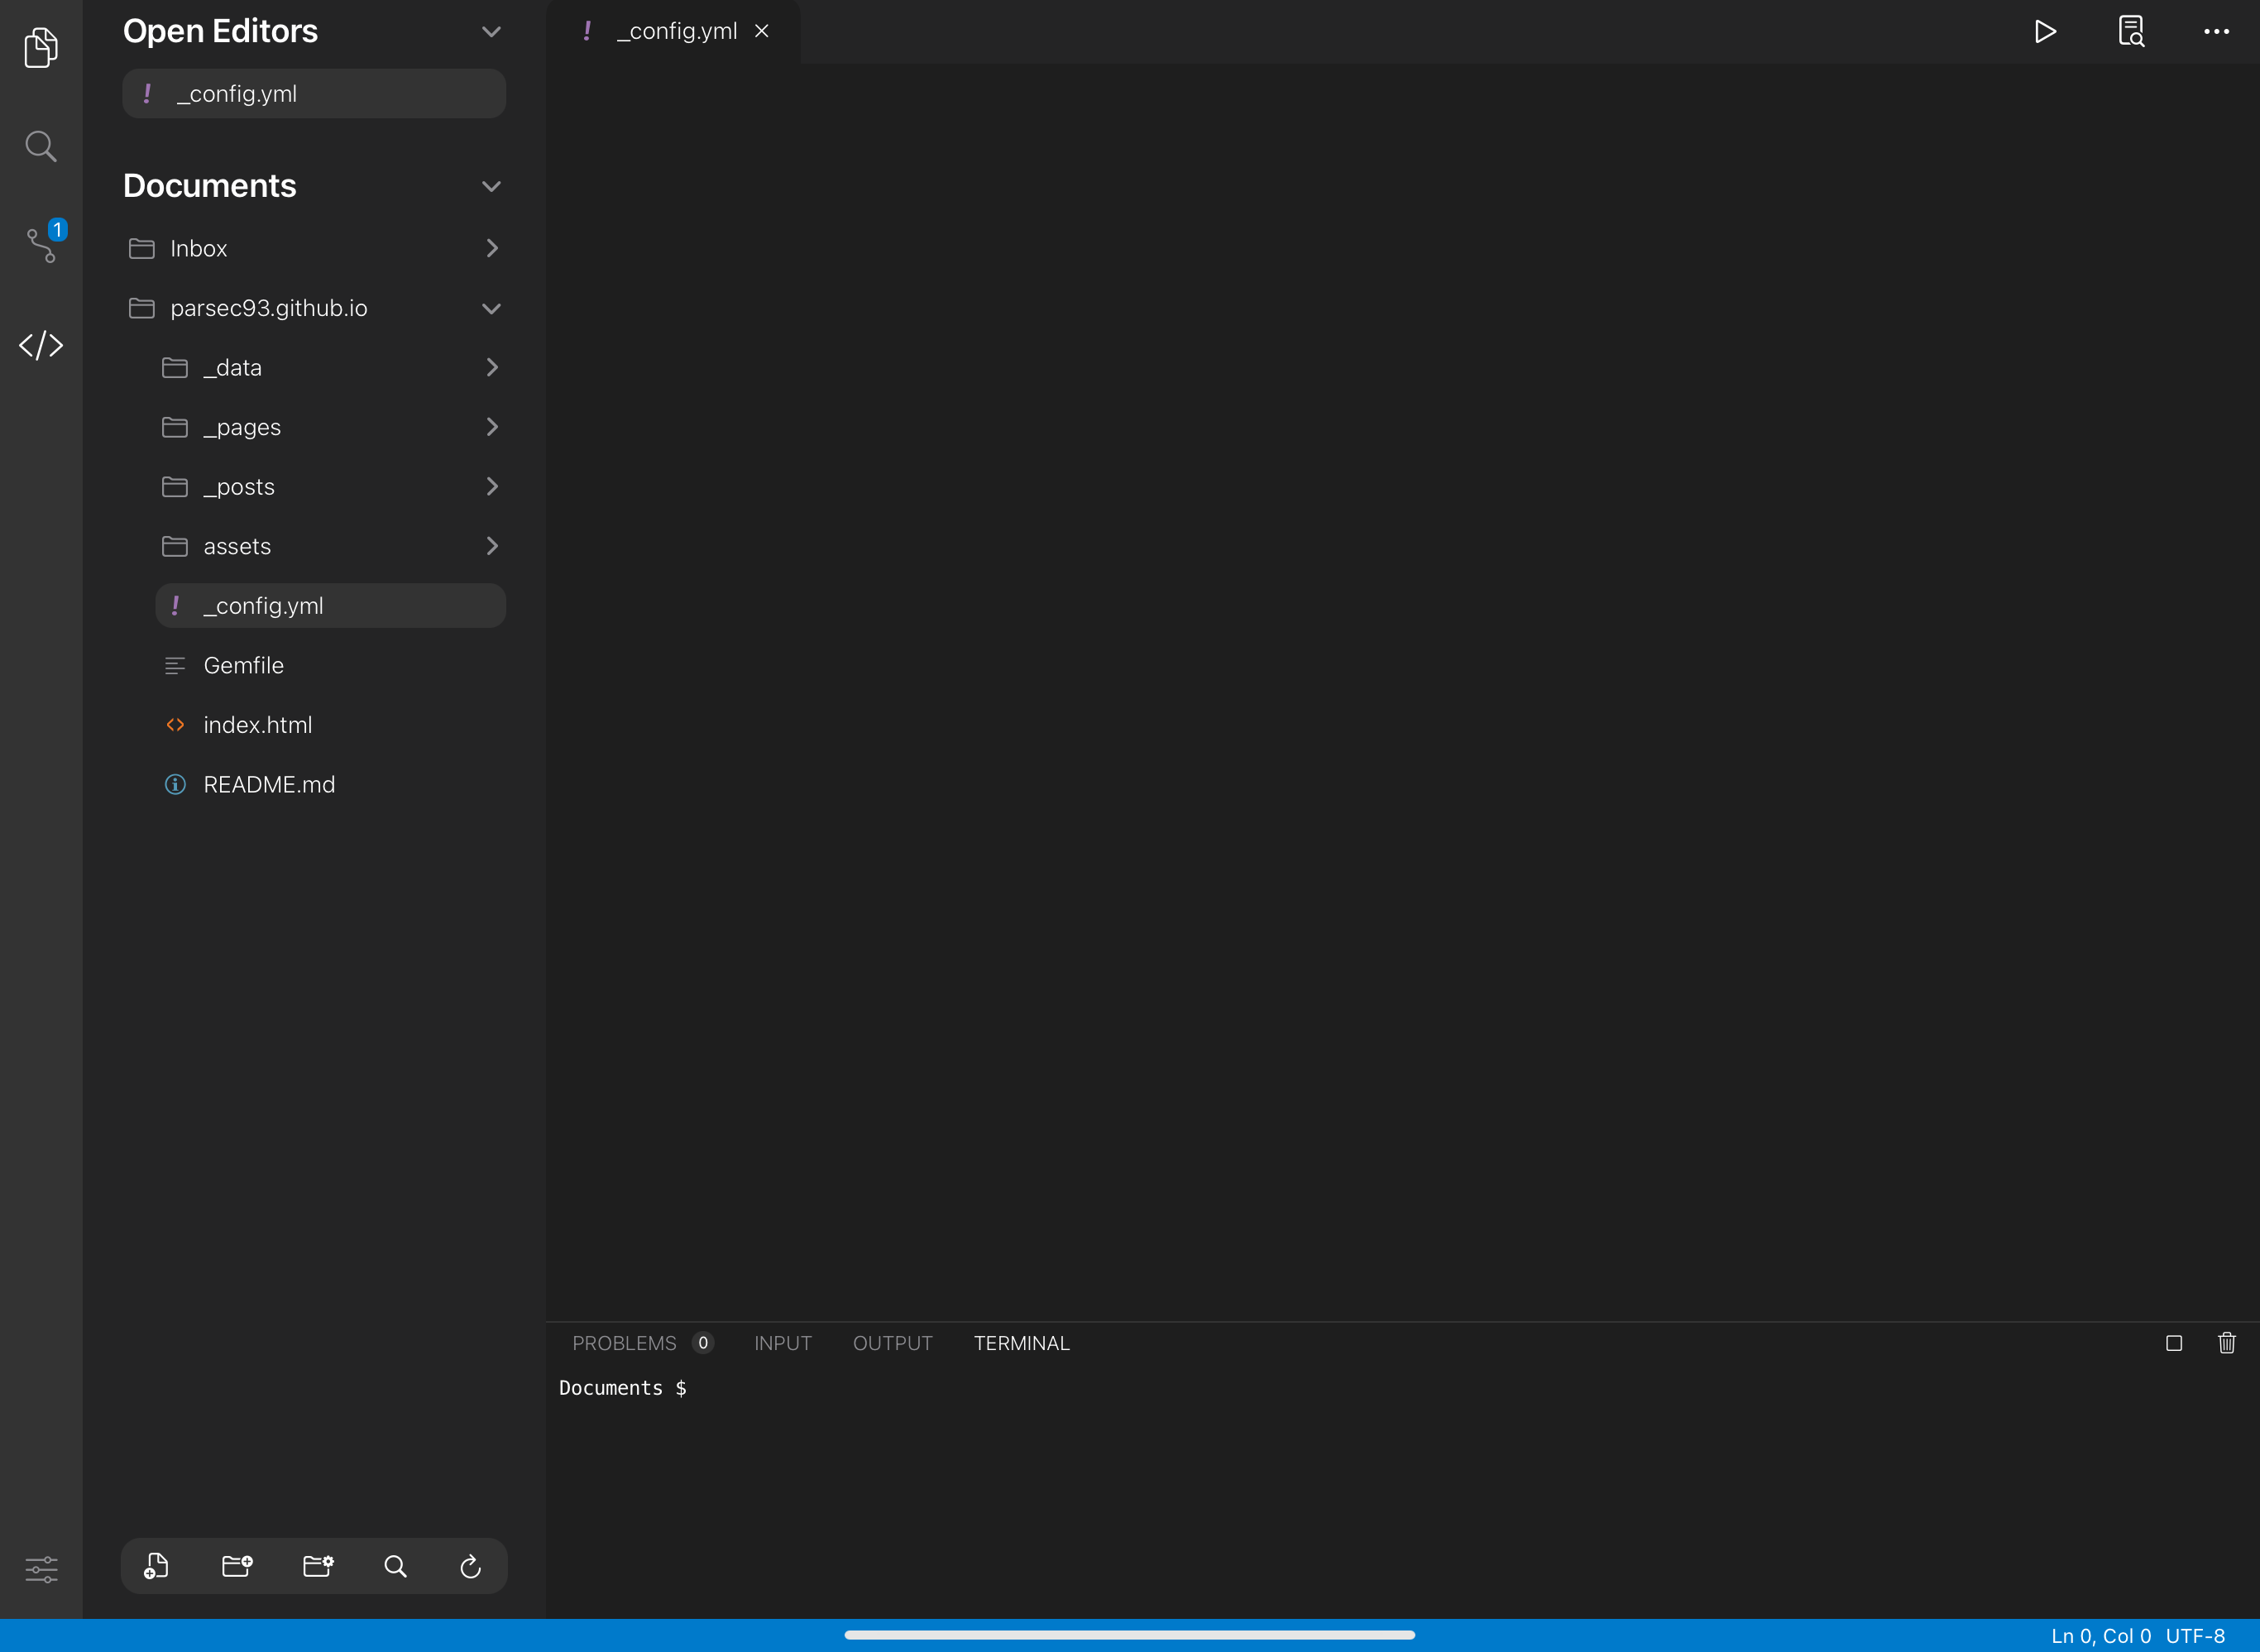Open the Source Control panel with badge 1

coord(40,244)
